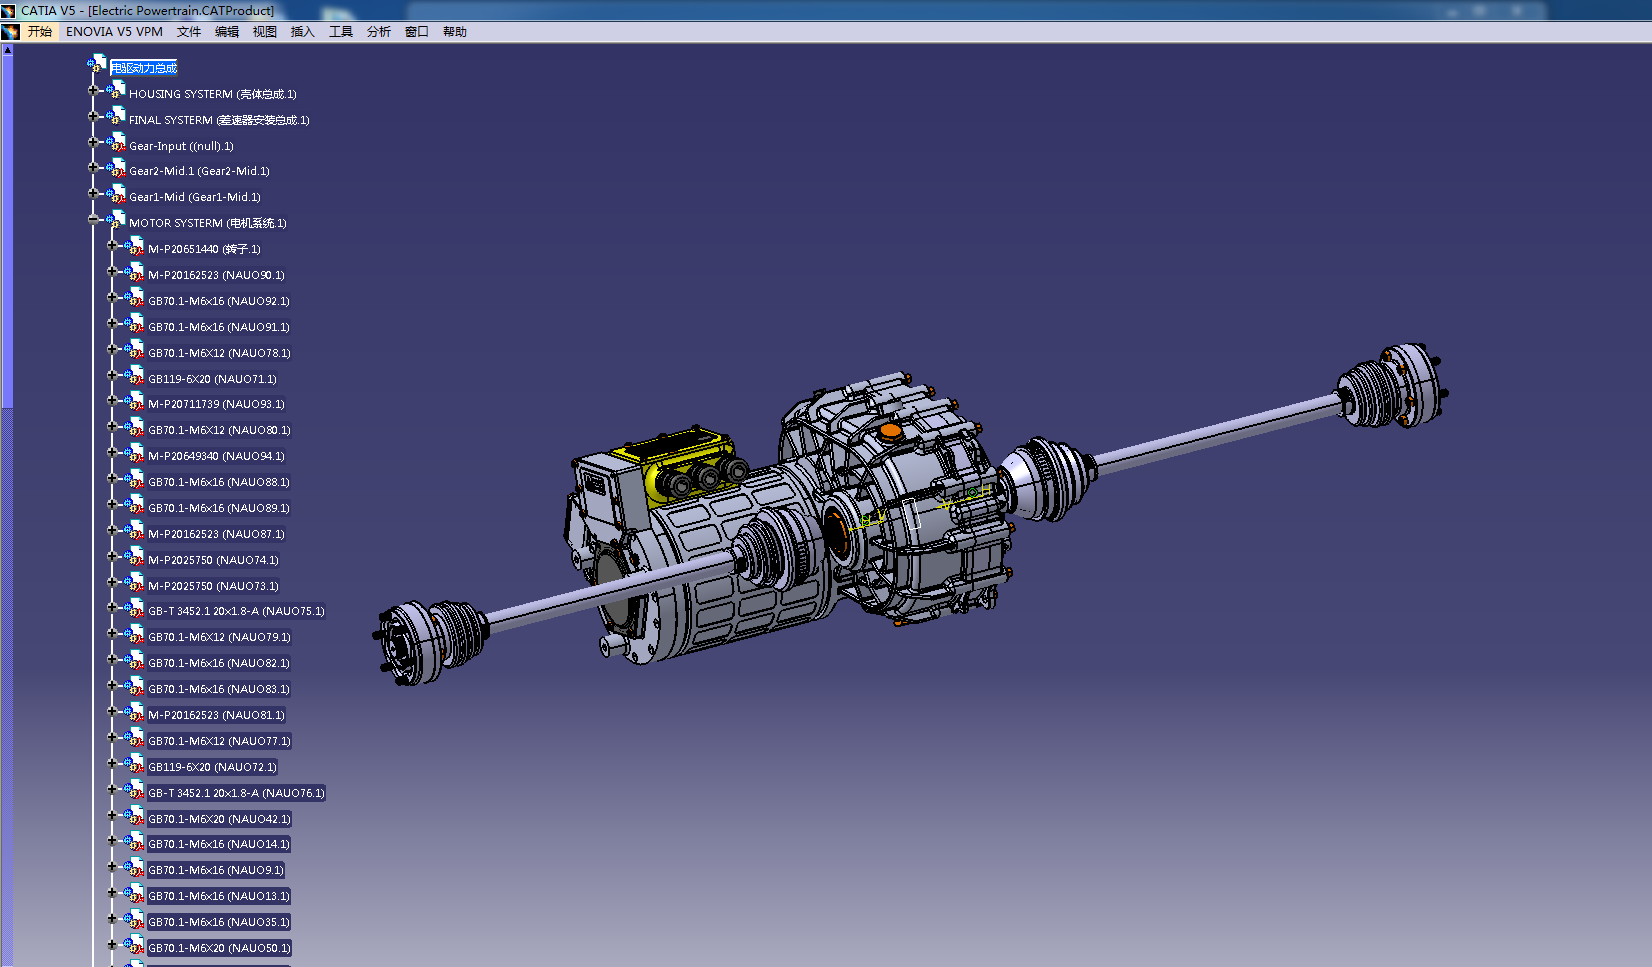Screen dimensions: 1652x967
Task: Open the 开始 menu
Action: tap(40, 32)
